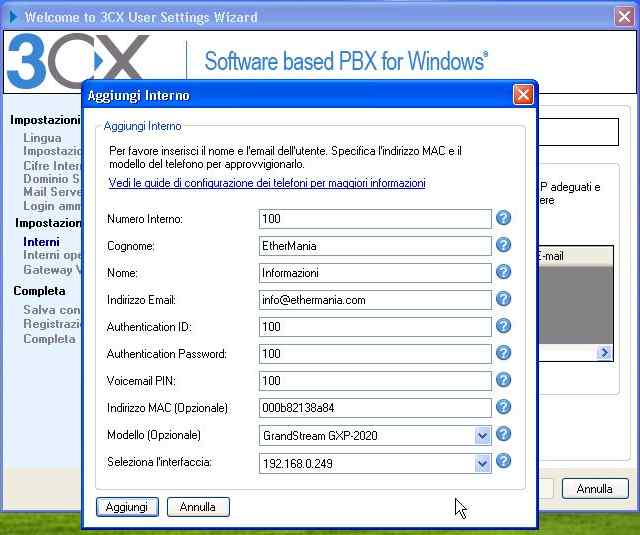Image resolution: width=640 pixels, height=535 pixels.
Task: Select Login amm... step in wizard sidebar
Action: 52,206
